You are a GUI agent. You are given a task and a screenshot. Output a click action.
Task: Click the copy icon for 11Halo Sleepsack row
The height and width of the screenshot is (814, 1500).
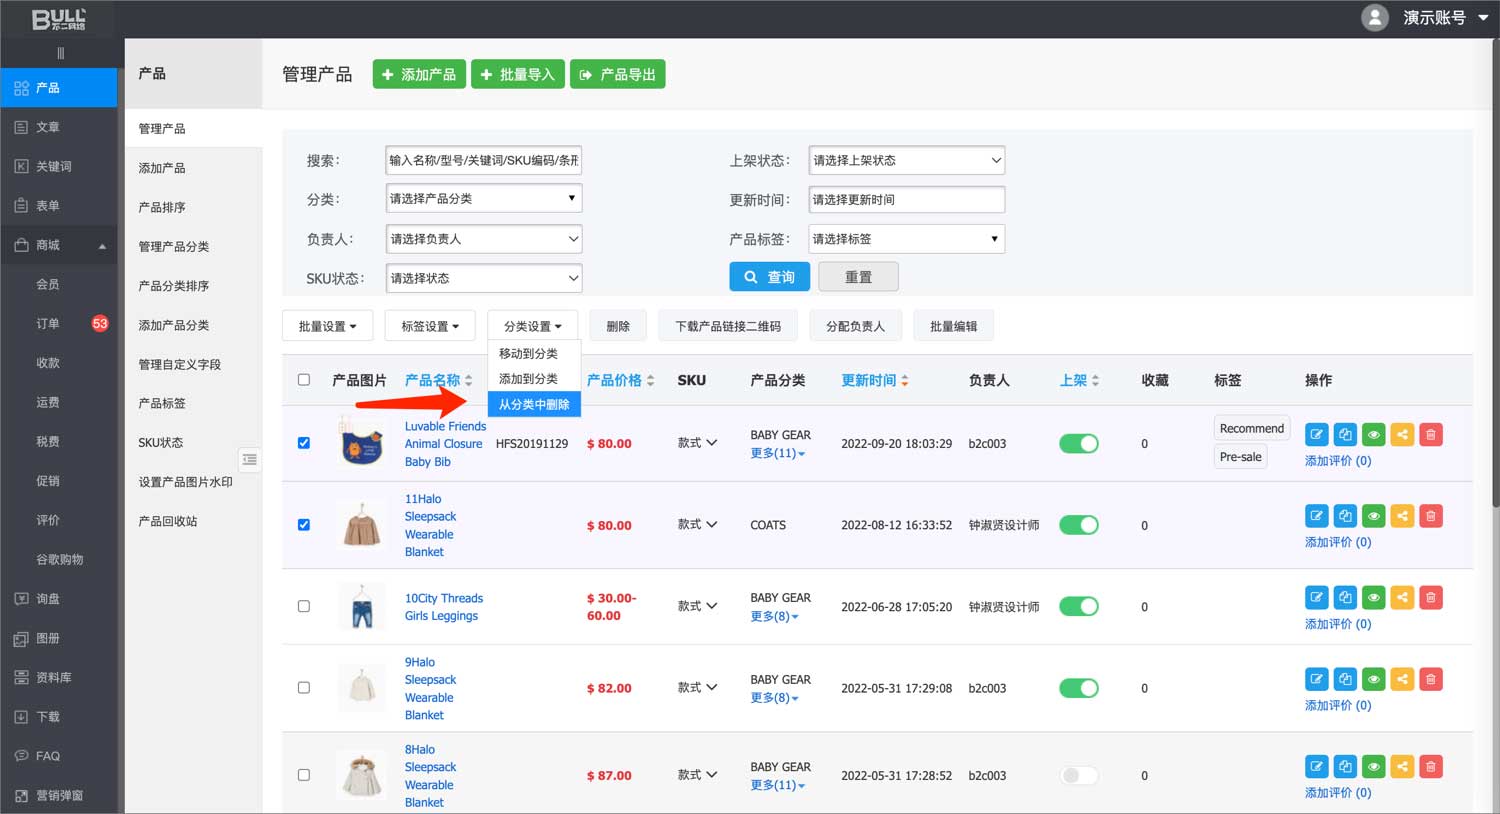(x=1345, y=517)
